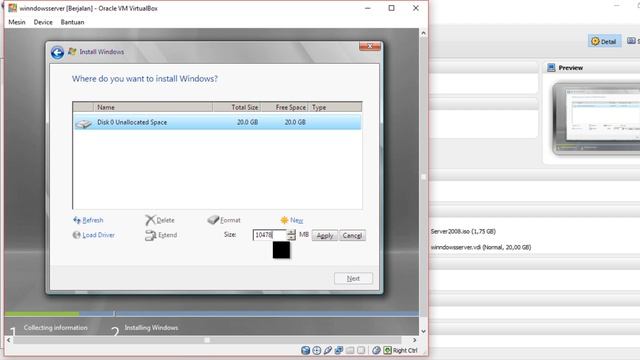640x360 pixels.
Task: Click the Format drive icon
Action: click(x=213, y=220)
